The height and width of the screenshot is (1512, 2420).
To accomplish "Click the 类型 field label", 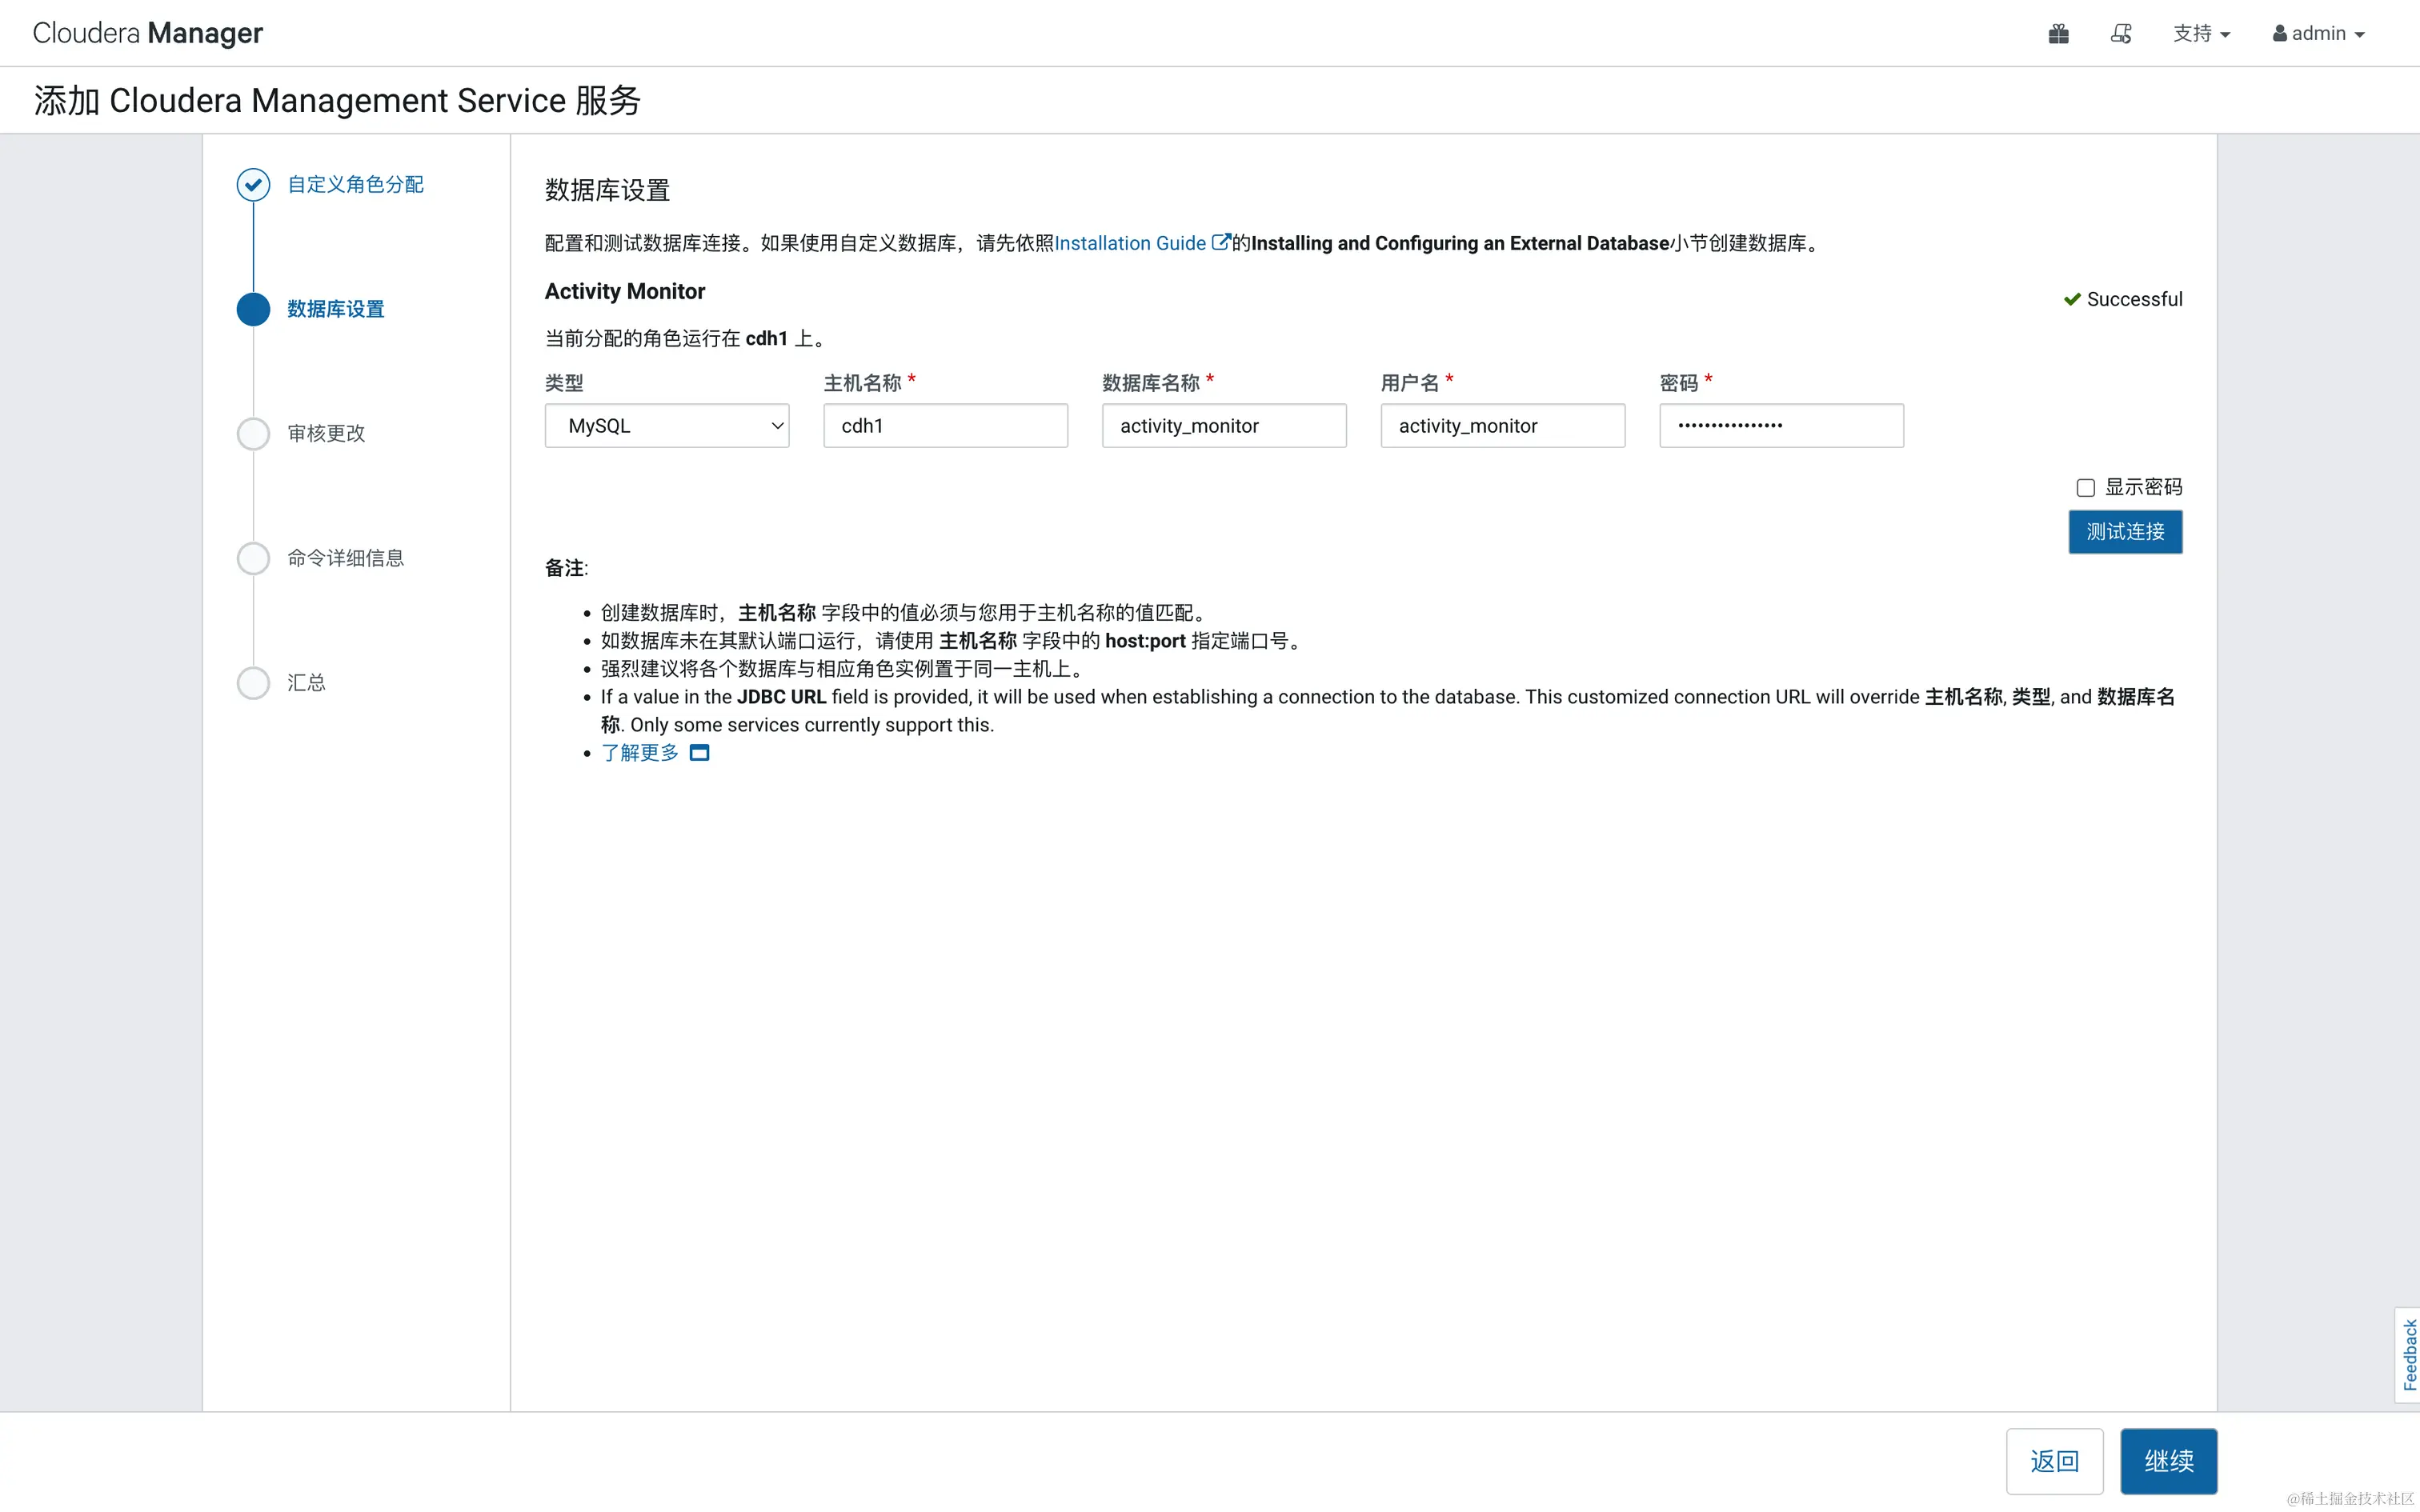I will coord(564,383).
